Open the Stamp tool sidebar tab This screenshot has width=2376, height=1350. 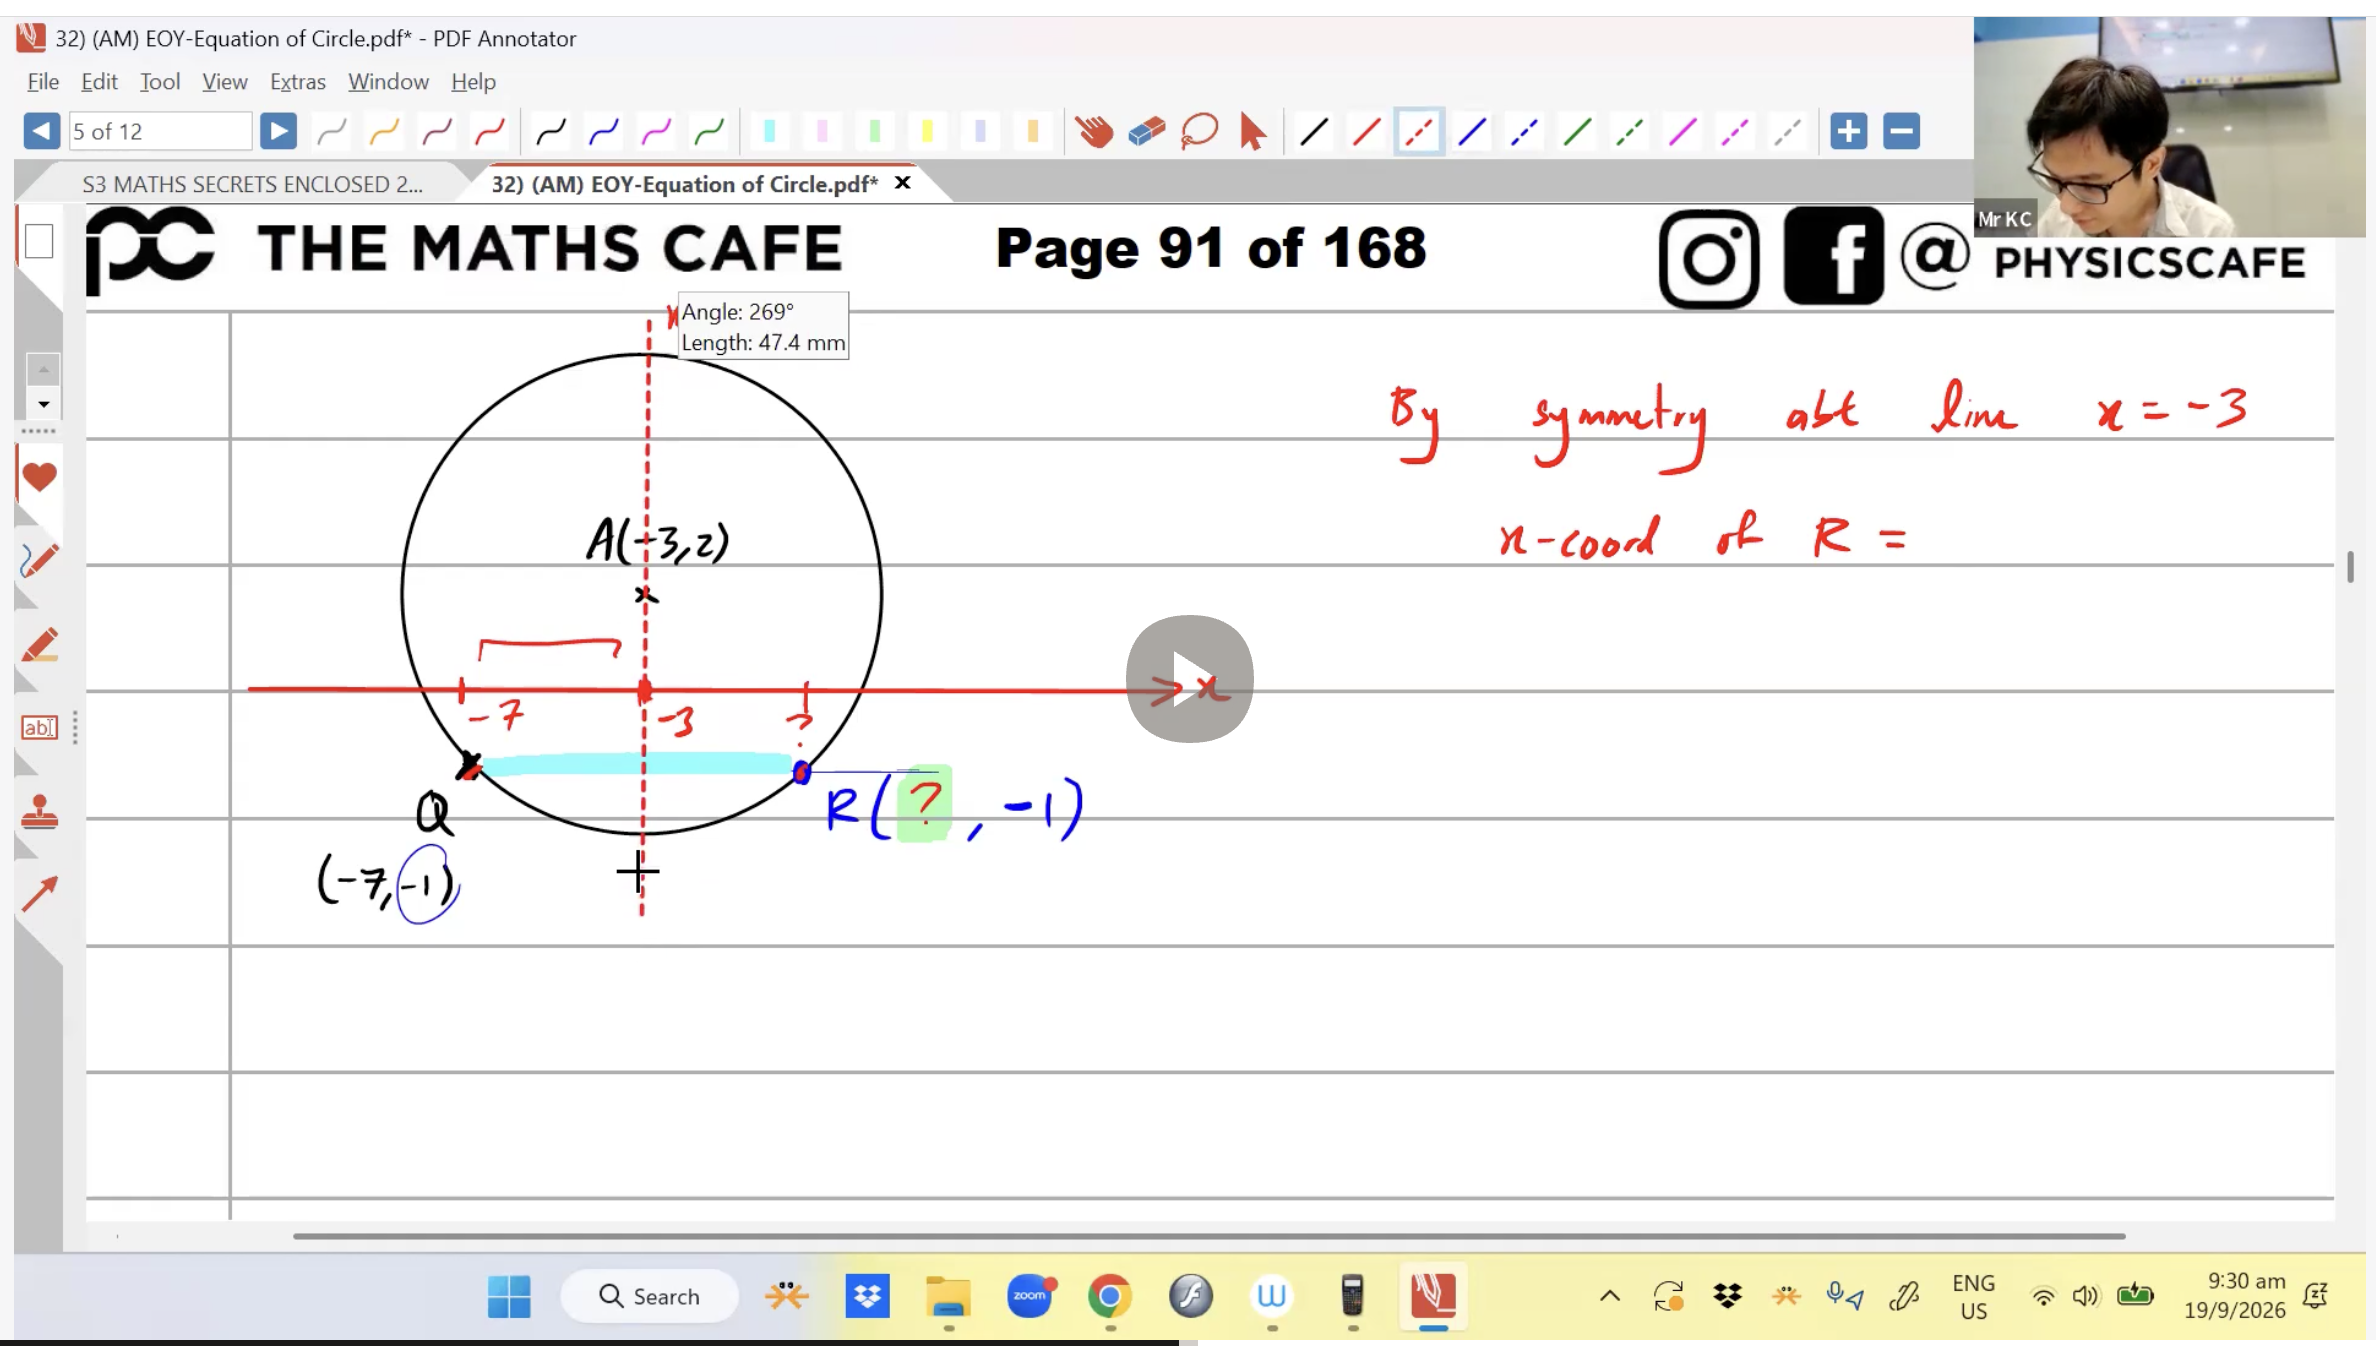click(39, 812)
